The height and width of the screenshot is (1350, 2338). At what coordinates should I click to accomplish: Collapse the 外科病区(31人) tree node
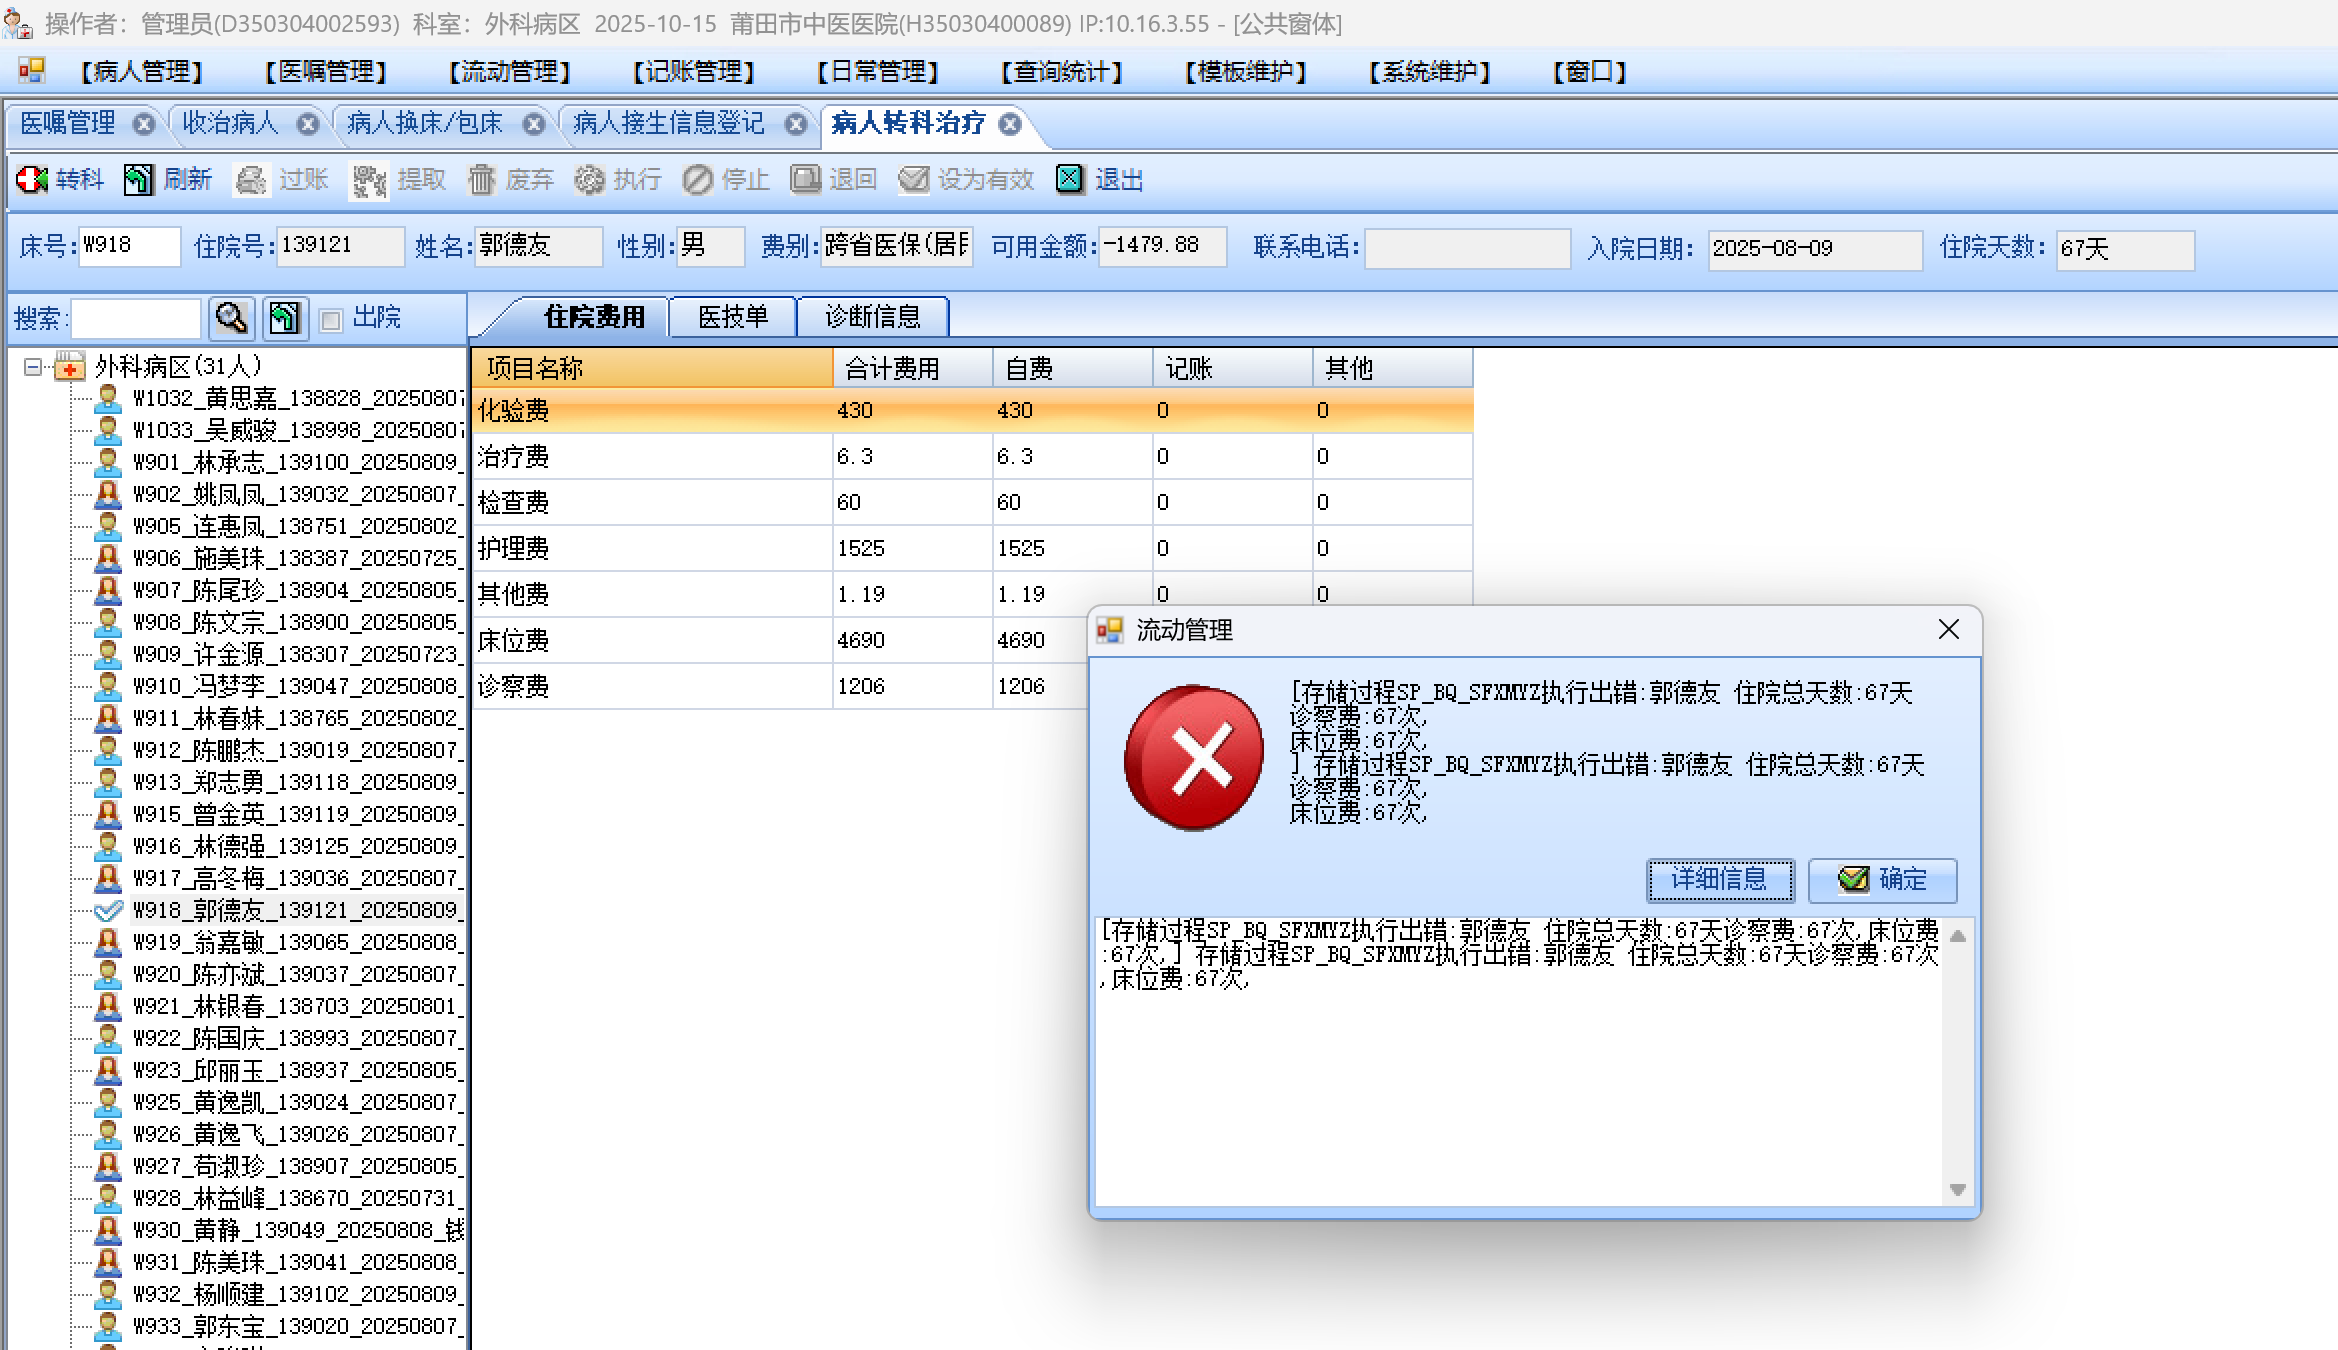tap(32, 367)
